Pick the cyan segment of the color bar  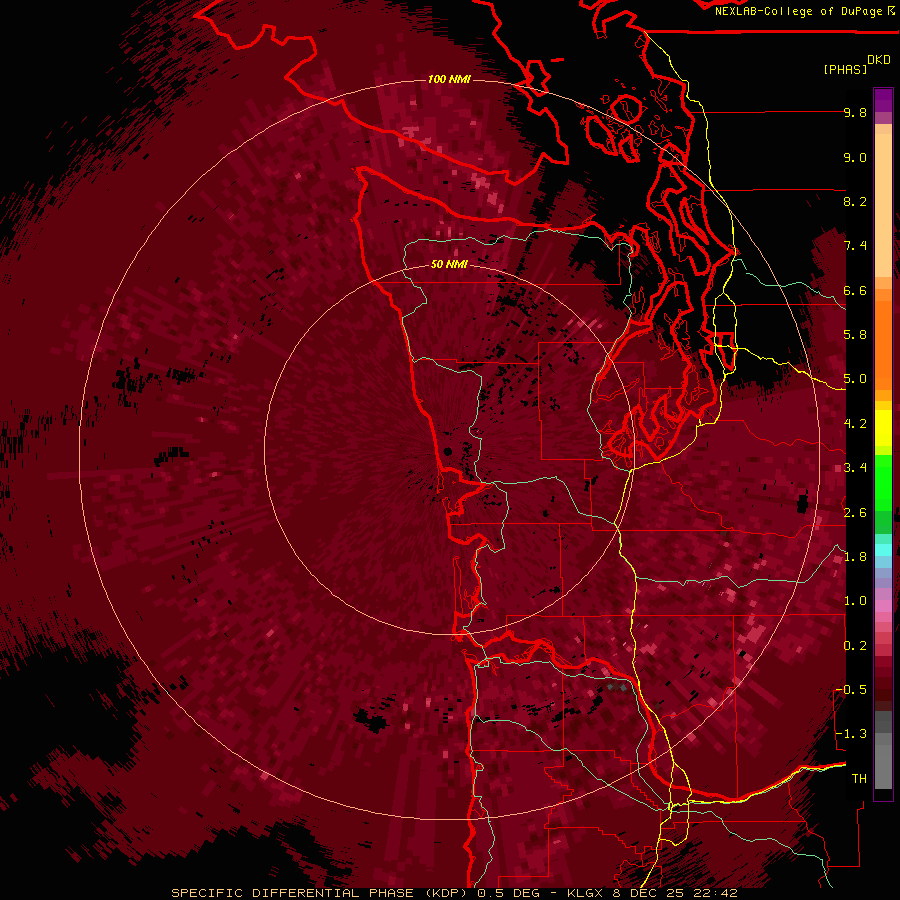(x=883, y=549)
